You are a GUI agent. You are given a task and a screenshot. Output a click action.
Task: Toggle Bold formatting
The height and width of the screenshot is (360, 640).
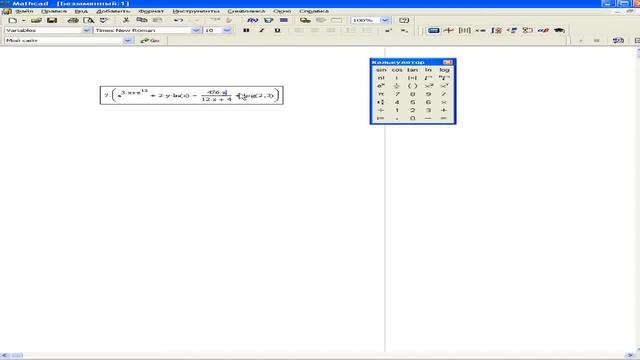tap(246, 30)
